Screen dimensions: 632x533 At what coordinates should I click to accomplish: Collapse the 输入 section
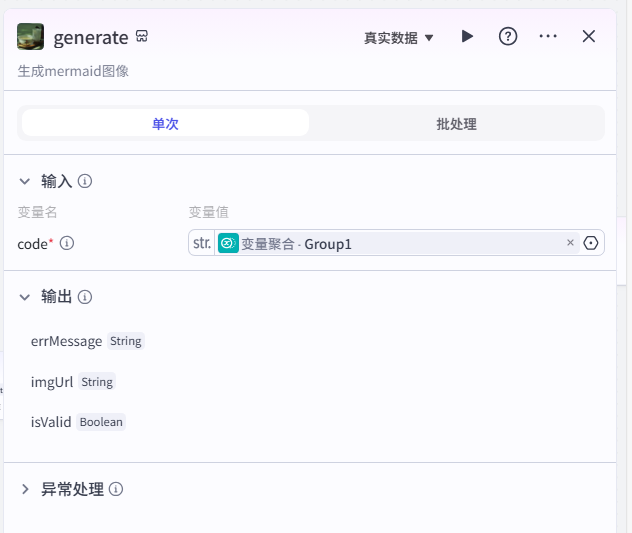(25, 181)
